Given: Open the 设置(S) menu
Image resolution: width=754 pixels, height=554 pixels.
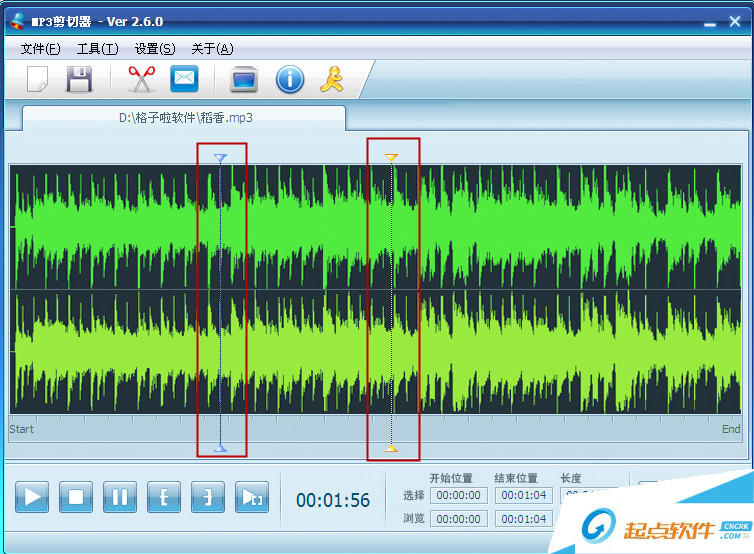Looking at the screenshot, I should [155, 49].
